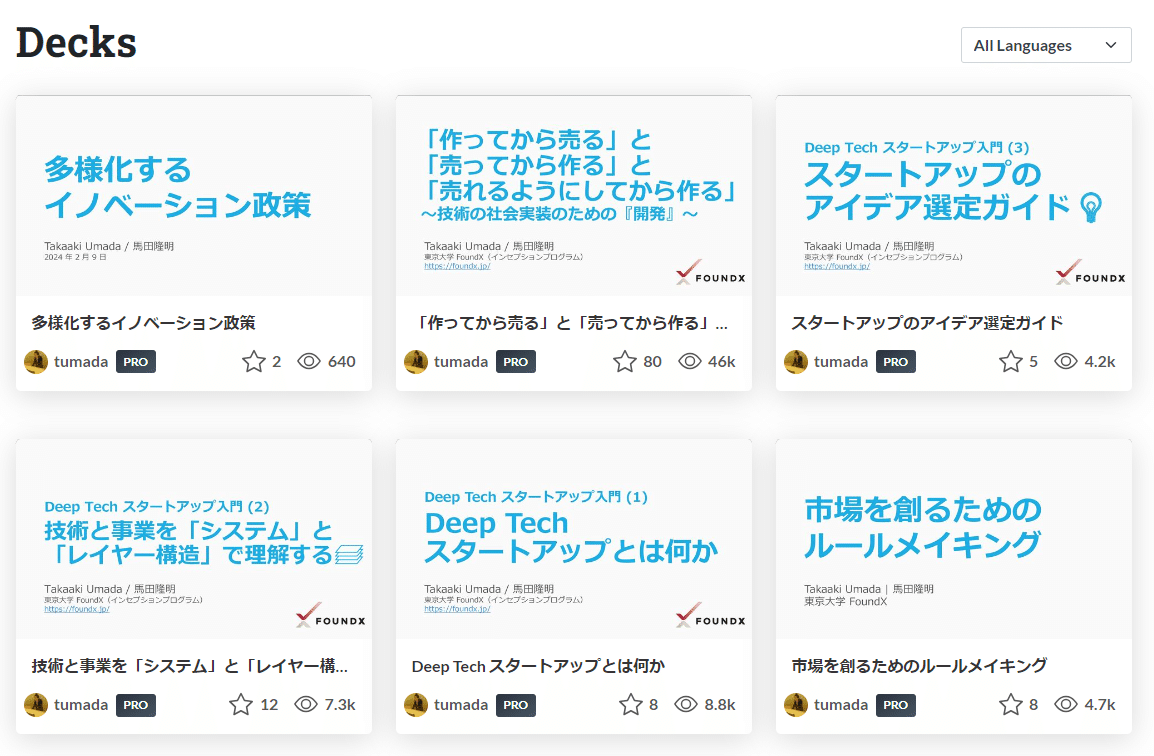Click tumada avatar on the 46k views card
This screenshot has height=756, width=1154.
pos(416,361)
